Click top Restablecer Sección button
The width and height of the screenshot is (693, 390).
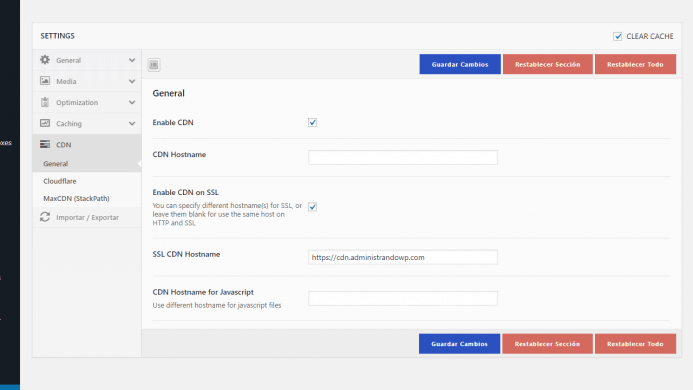(548, 64)
